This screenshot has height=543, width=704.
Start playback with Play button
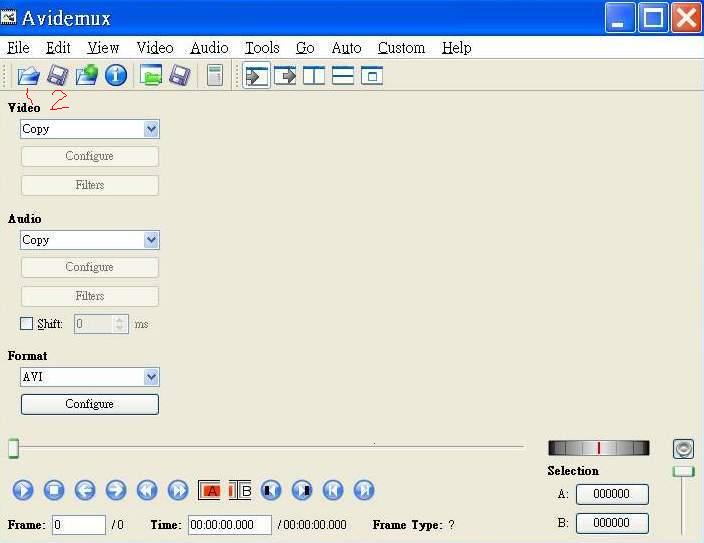23,490
